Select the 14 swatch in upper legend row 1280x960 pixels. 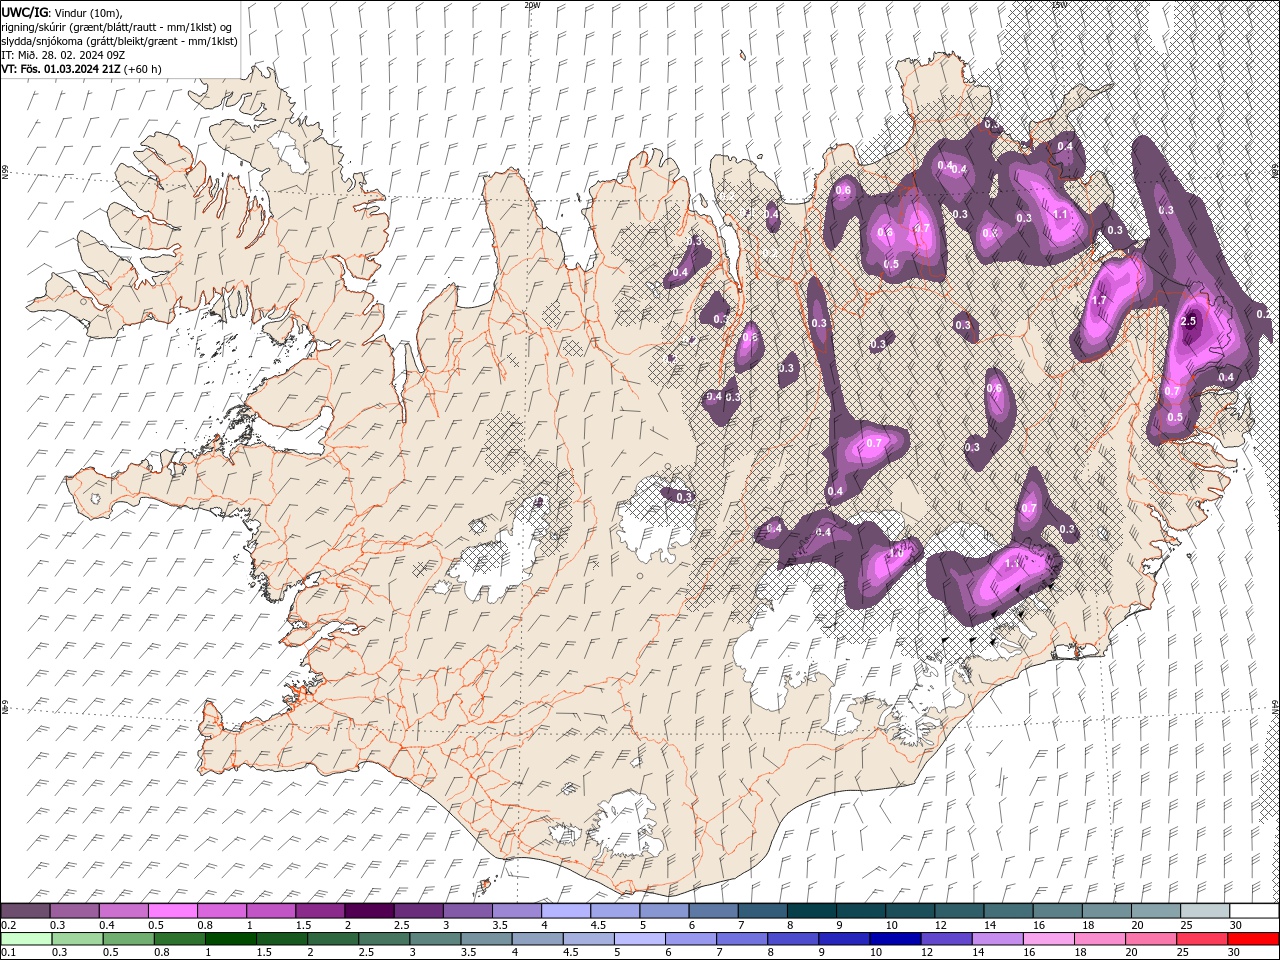(x=1009, y=911)
